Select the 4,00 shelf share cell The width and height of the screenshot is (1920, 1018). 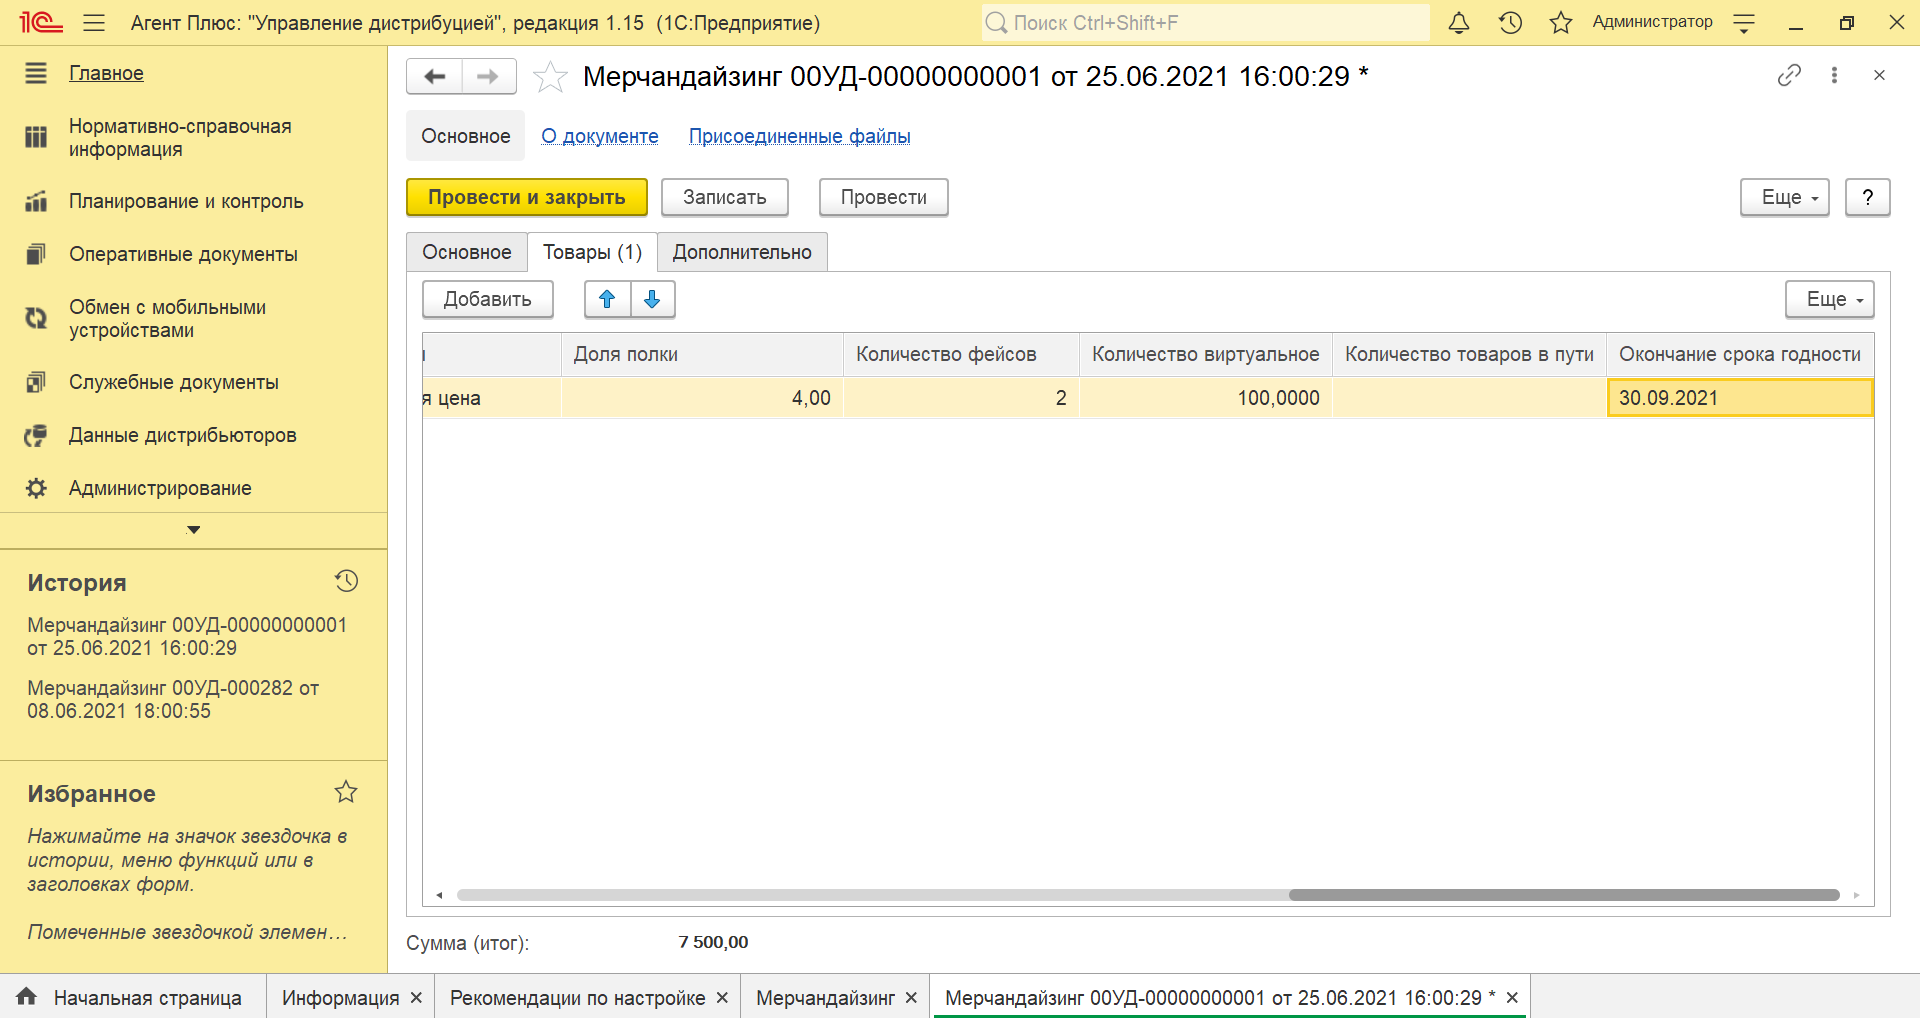coord(702,398)
